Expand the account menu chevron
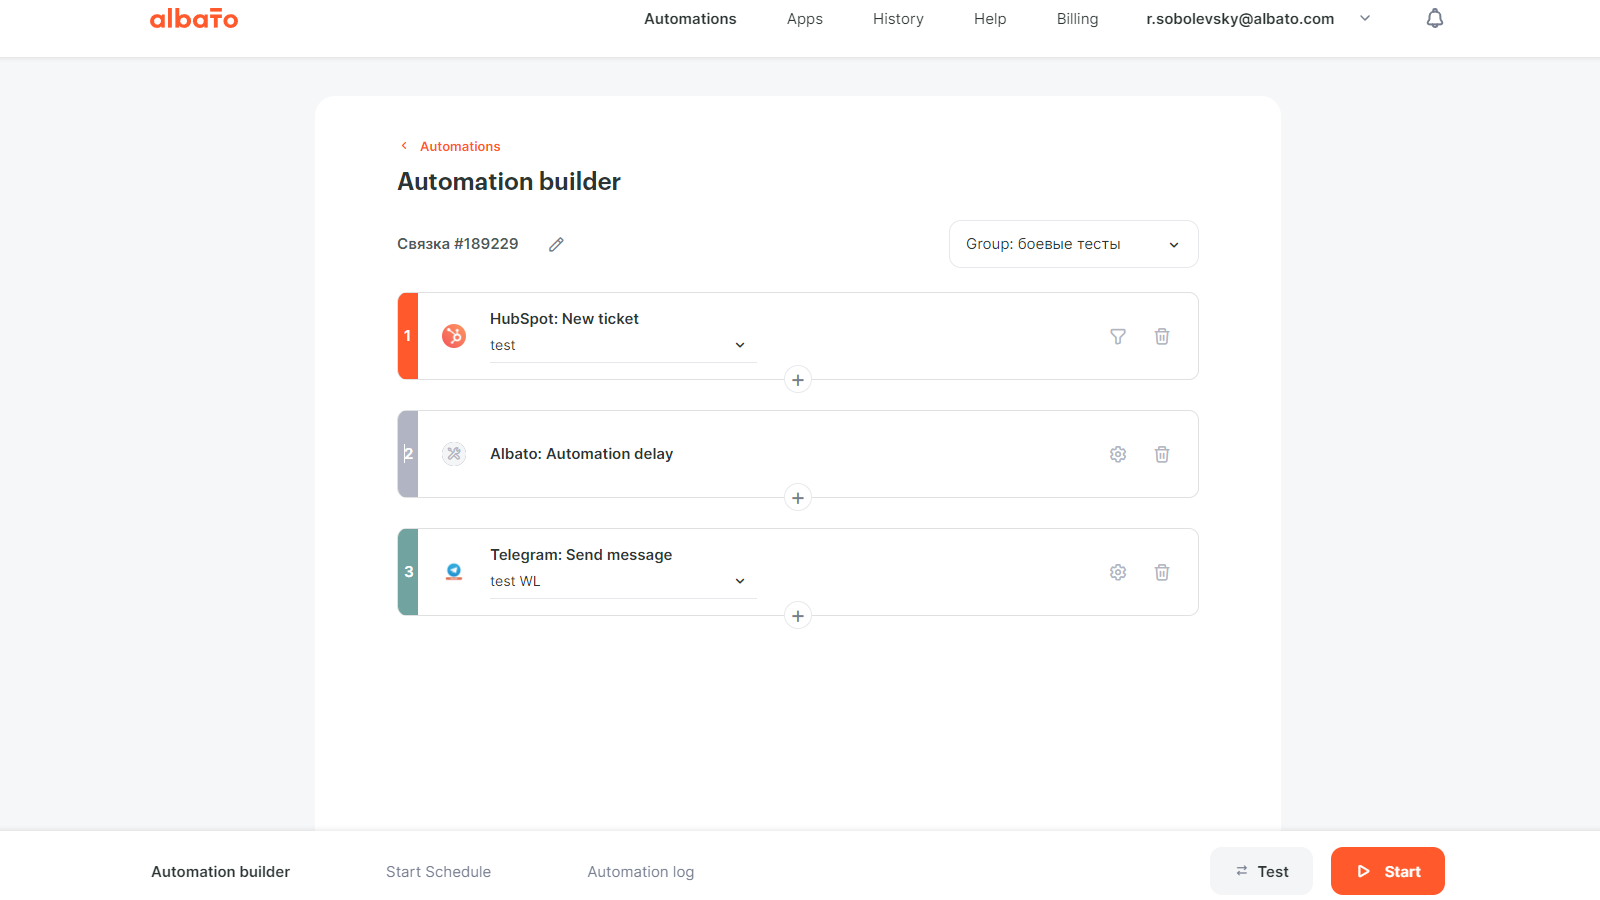This screenshot has height=900, width=1600. tap(1365, 19)
